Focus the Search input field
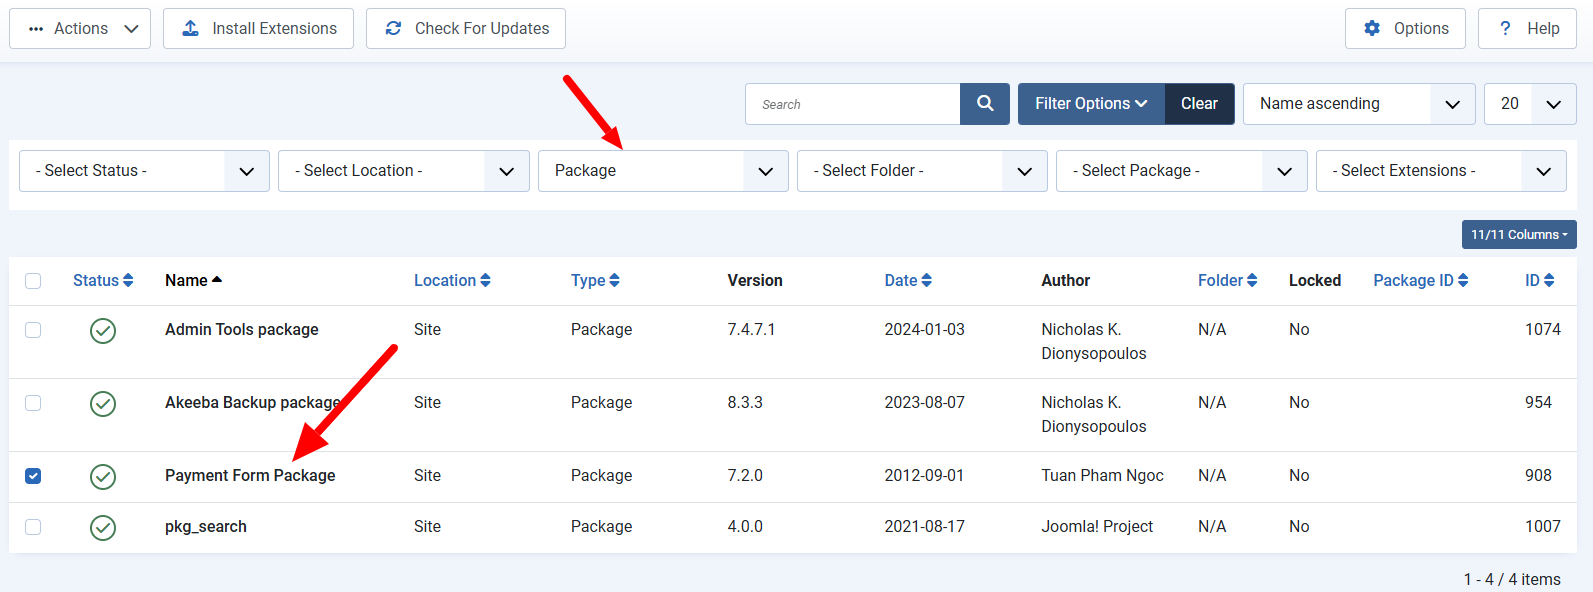 [x=853, y=104]
